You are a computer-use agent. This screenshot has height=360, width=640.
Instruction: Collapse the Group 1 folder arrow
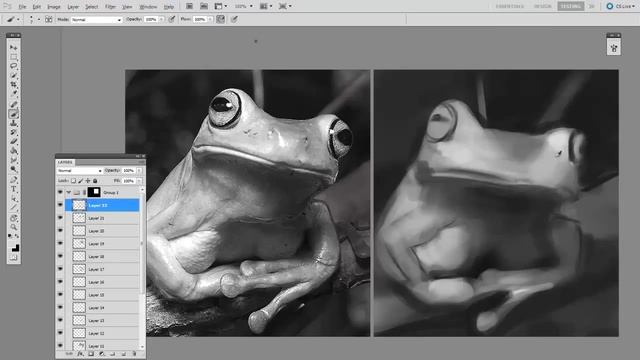(x=69, y=192)
